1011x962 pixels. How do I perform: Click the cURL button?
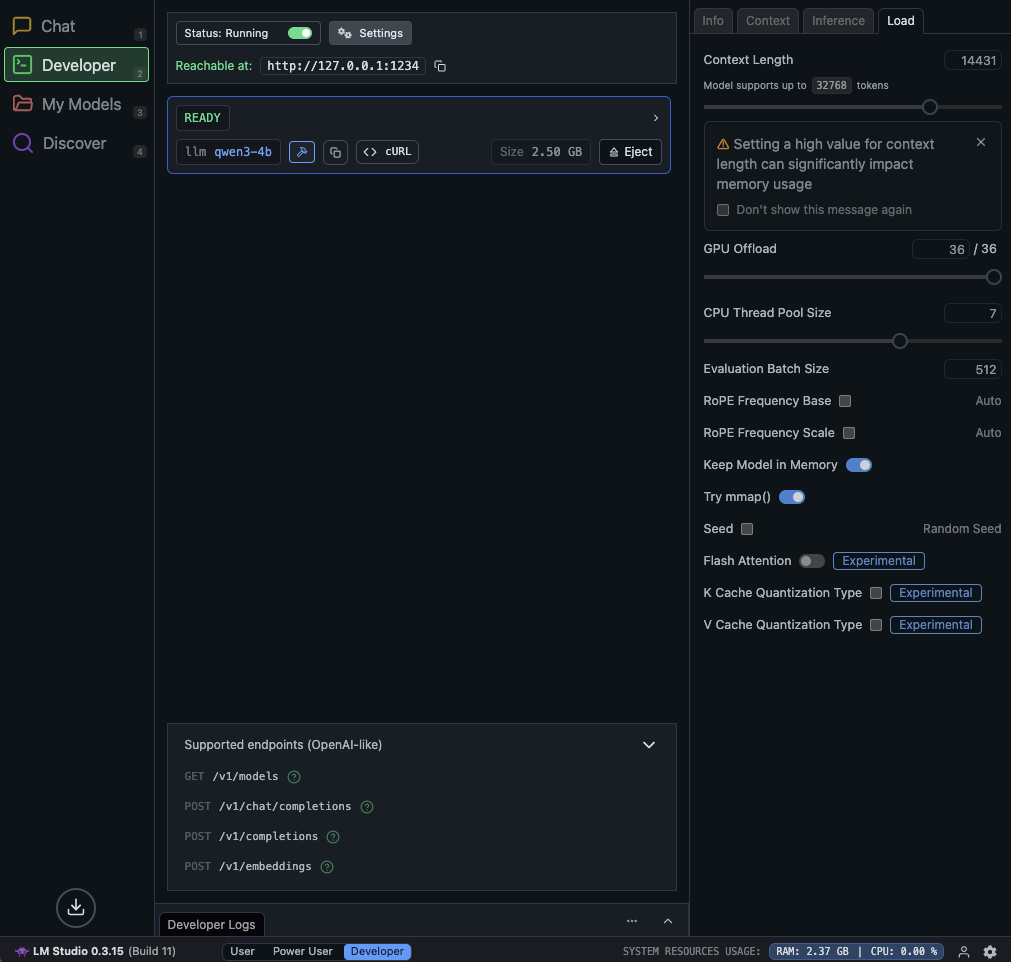[388, 152]
